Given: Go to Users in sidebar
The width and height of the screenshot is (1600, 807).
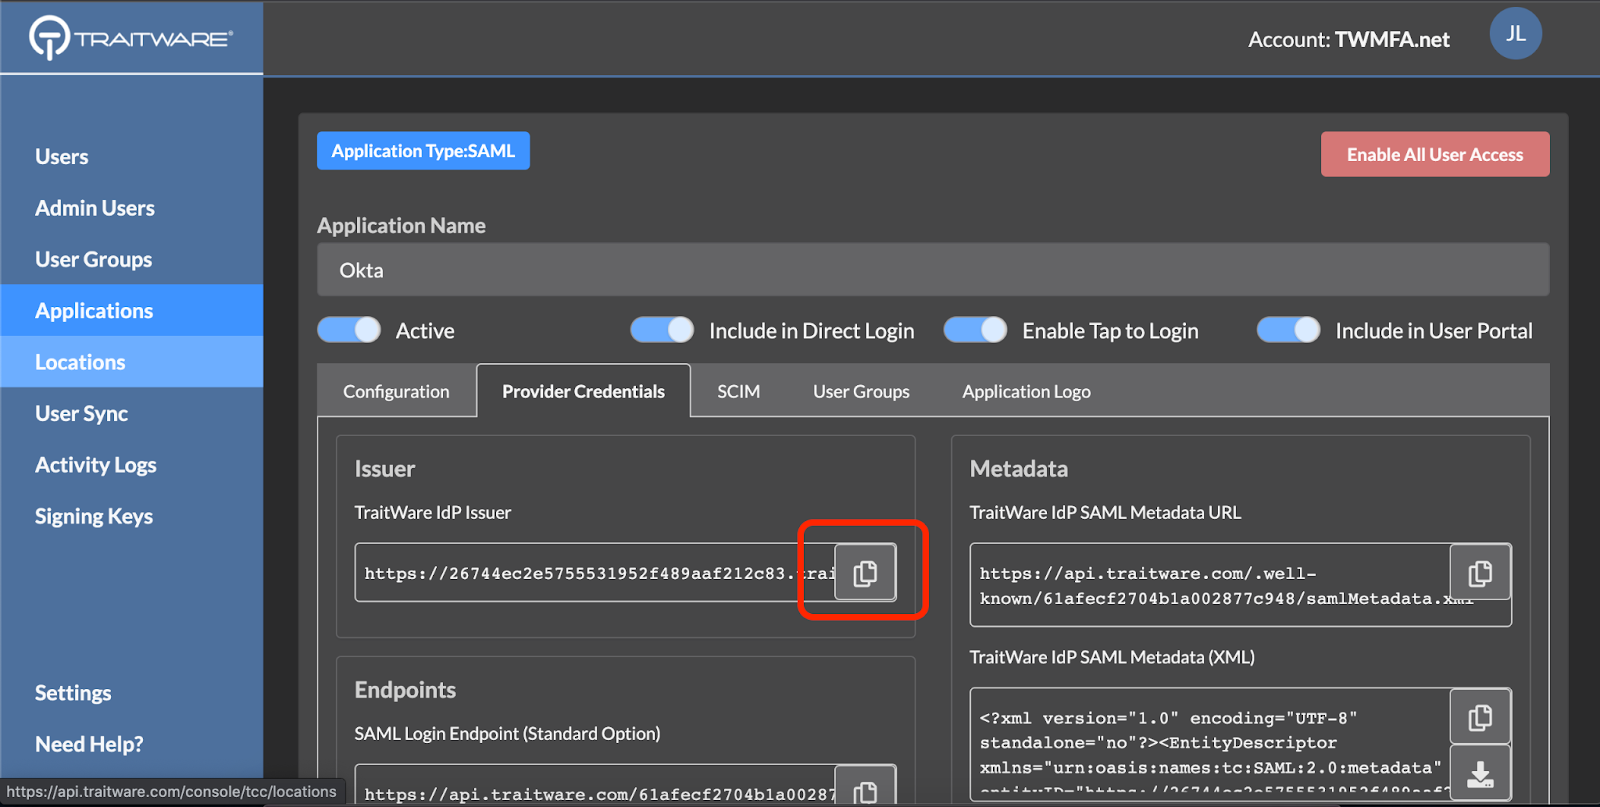Looking at the screenshot, I should tap(131, 156).
